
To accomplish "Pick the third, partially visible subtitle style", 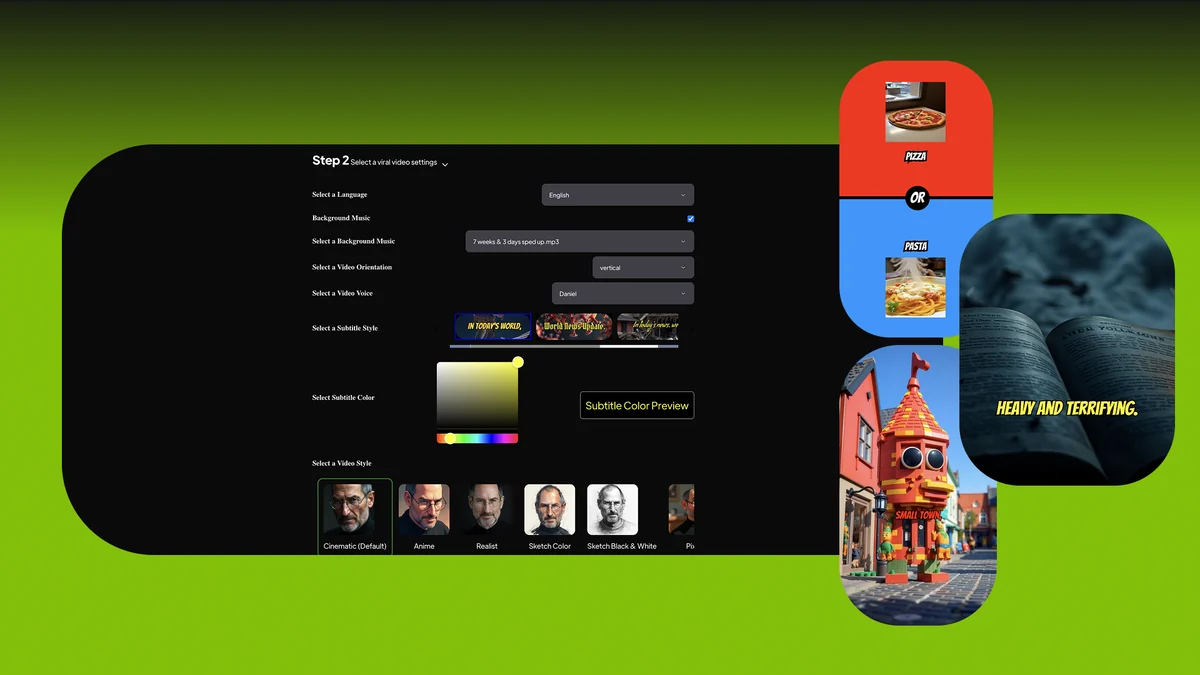I will pyautogui.click(x=648, y=327).
